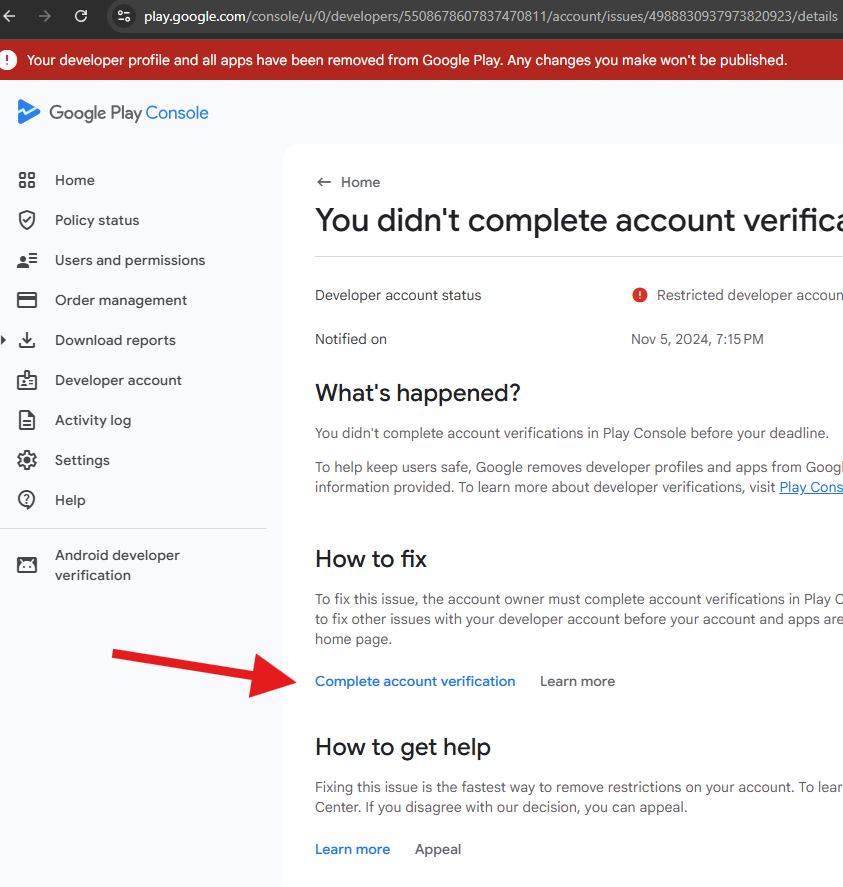Click the Settings gear icon
Image resolution: width=843 pixels, height=887 pixels.
coord(27,460)
